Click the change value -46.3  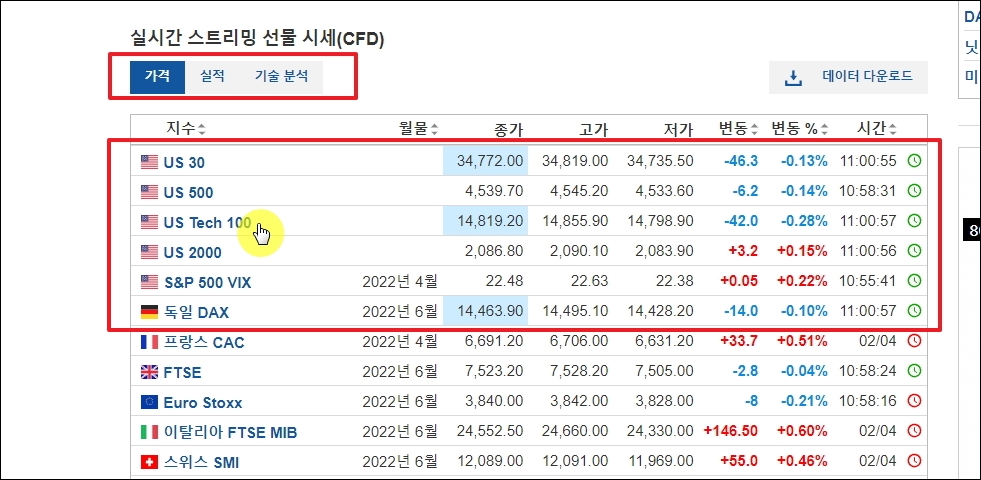pyautogui.click(x=741, y=161)
